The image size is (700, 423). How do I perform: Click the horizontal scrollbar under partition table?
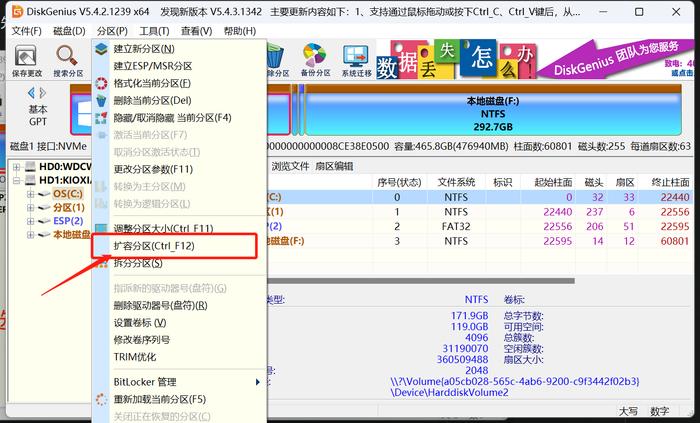click(420, 281)
